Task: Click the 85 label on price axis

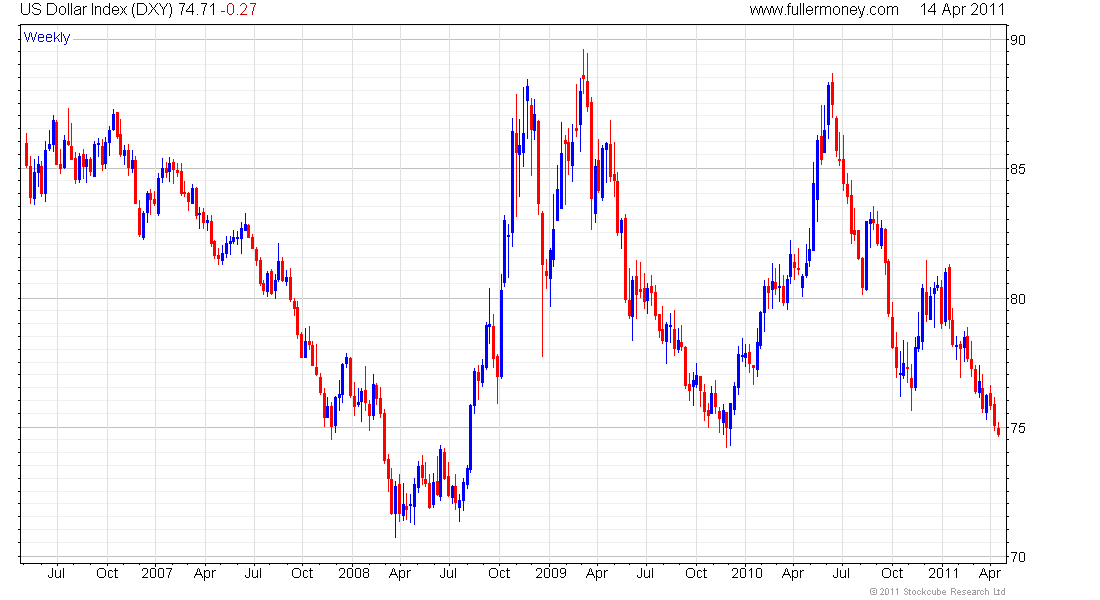Action: pos(1017,169)
